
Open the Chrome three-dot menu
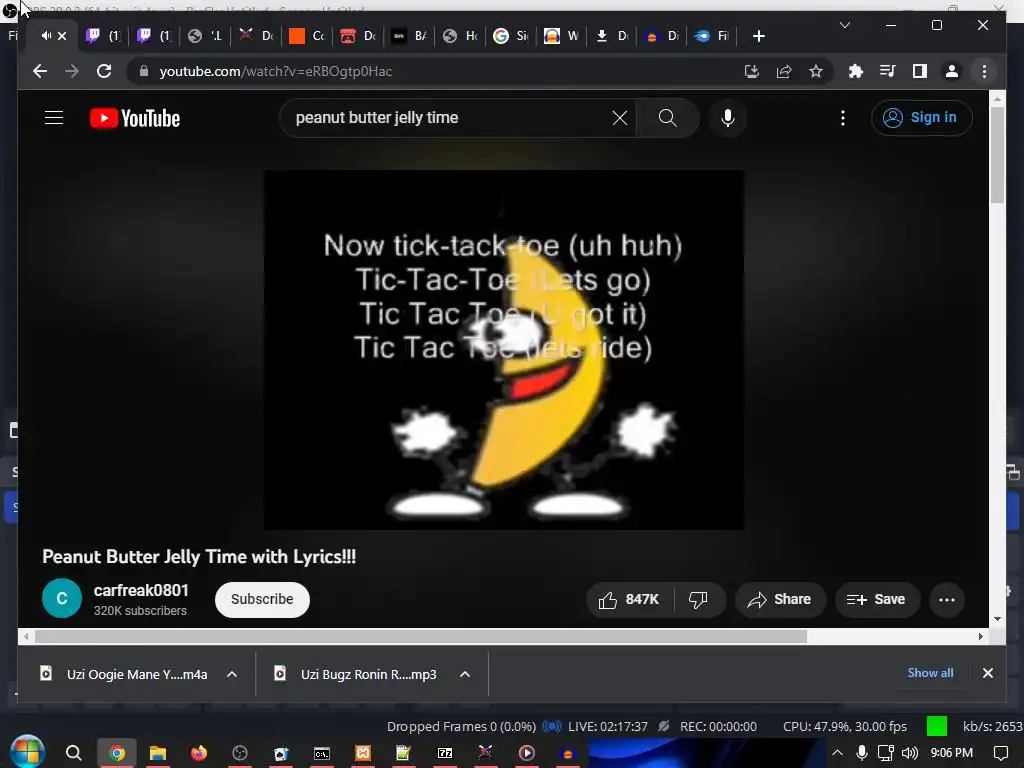point(984,71)
